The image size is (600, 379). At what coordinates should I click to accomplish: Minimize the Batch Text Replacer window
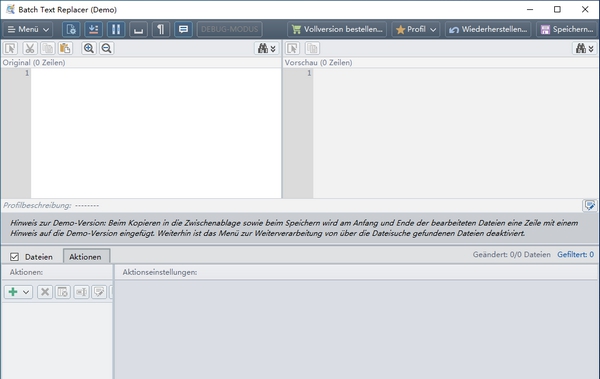pos(530,10)
